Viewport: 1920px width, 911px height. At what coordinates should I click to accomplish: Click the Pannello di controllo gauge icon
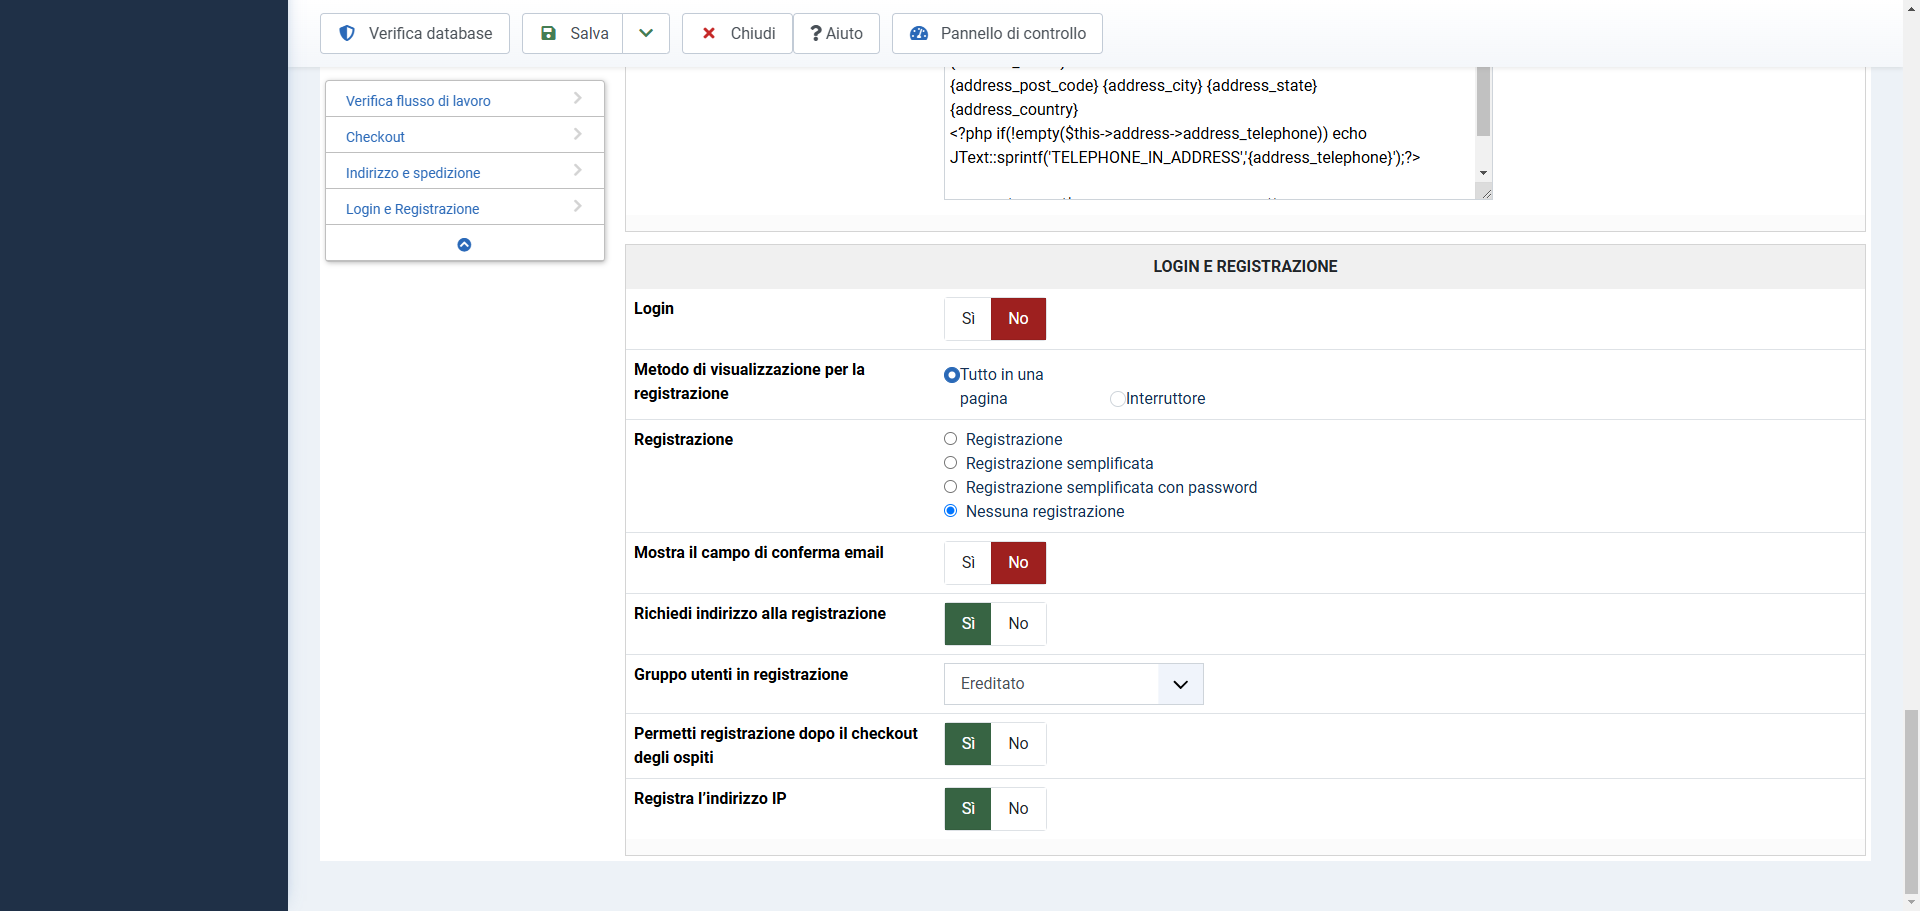click(x=919, y=33)
